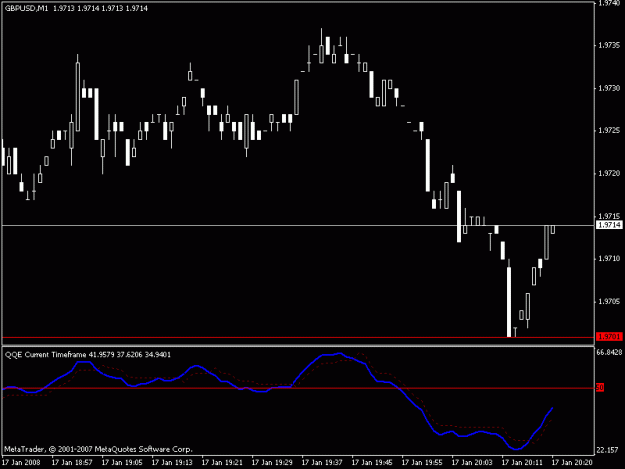Click price scale value 1.9720
Image resolution: width=625 pixels, height=469 pixels.
pos(609,173)
